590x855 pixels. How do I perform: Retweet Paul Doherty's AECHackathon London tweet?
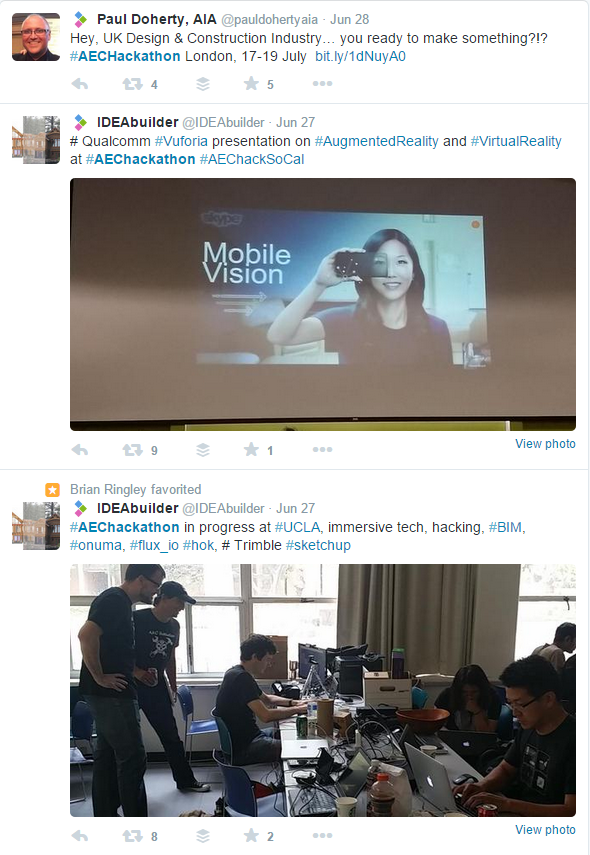[x=133, y=84]
